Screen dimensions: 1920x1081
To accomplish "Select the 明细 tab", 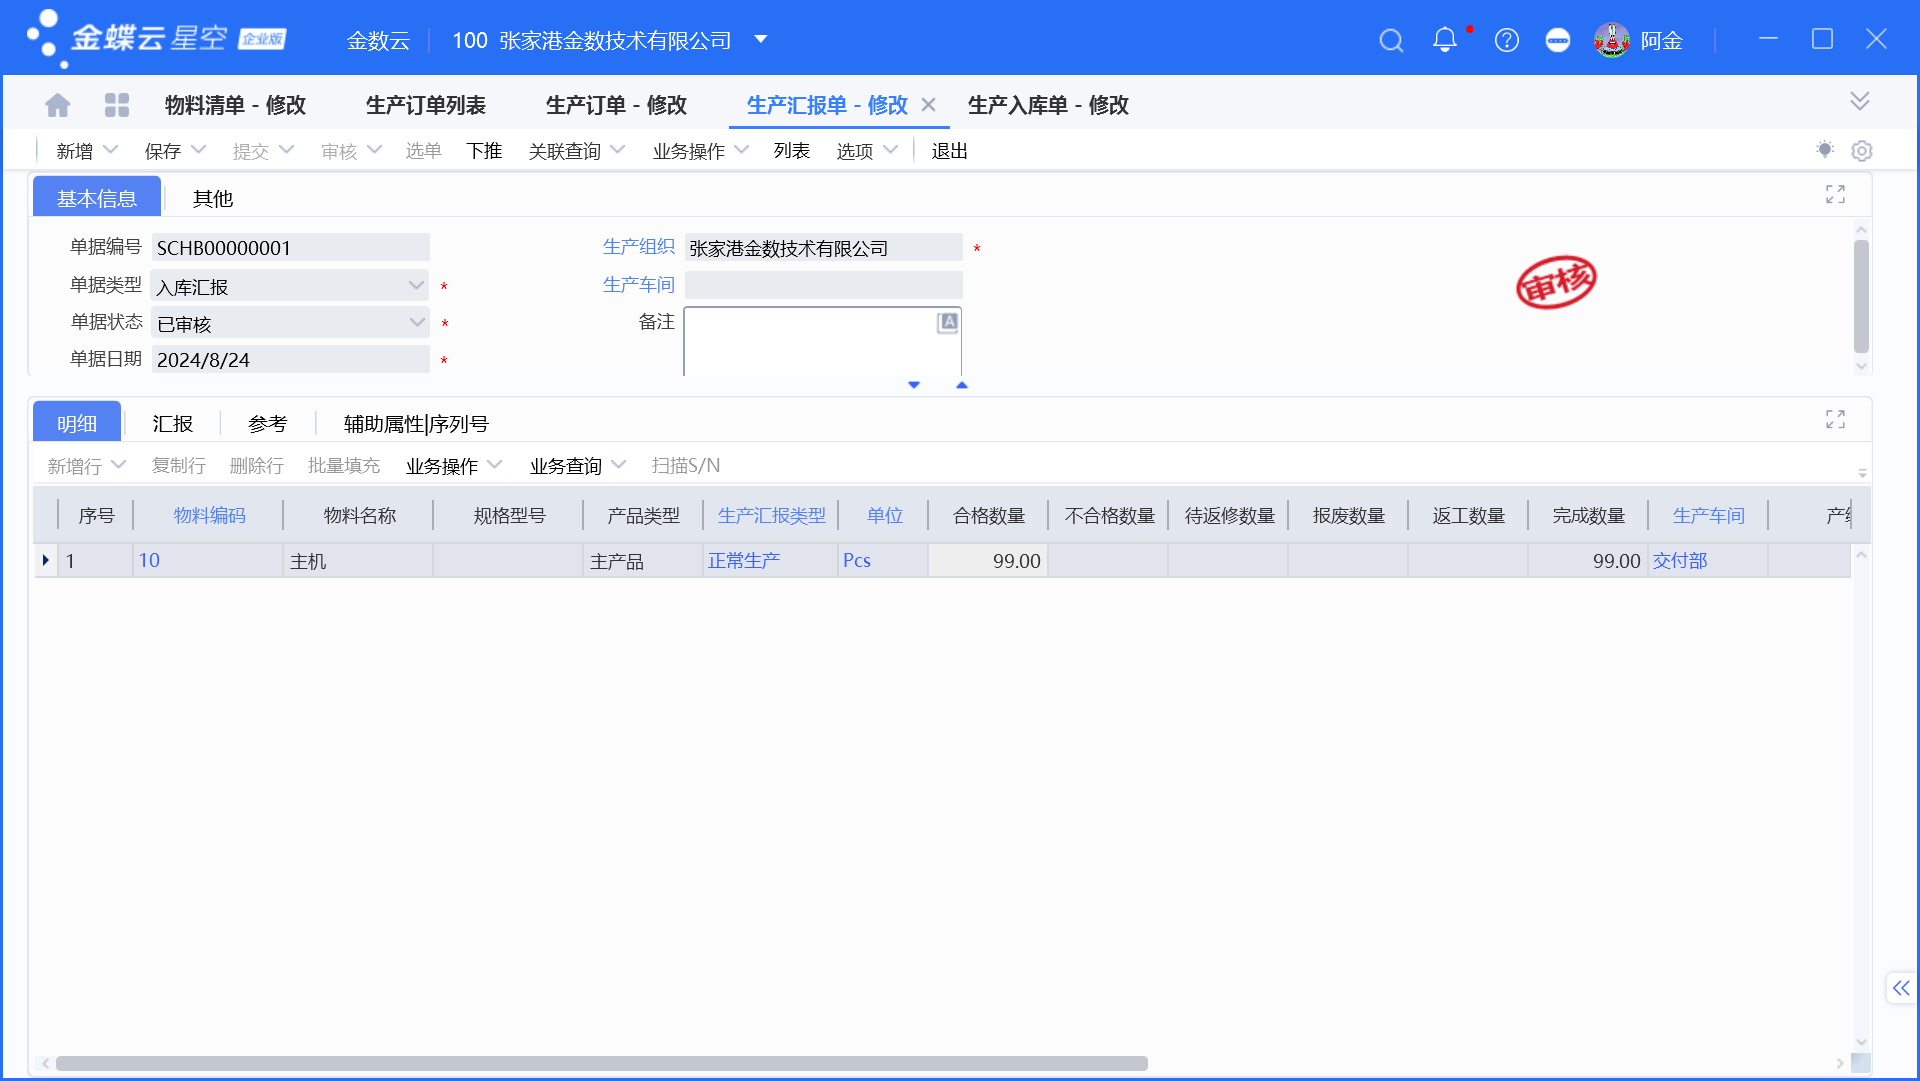I will 77,423.
